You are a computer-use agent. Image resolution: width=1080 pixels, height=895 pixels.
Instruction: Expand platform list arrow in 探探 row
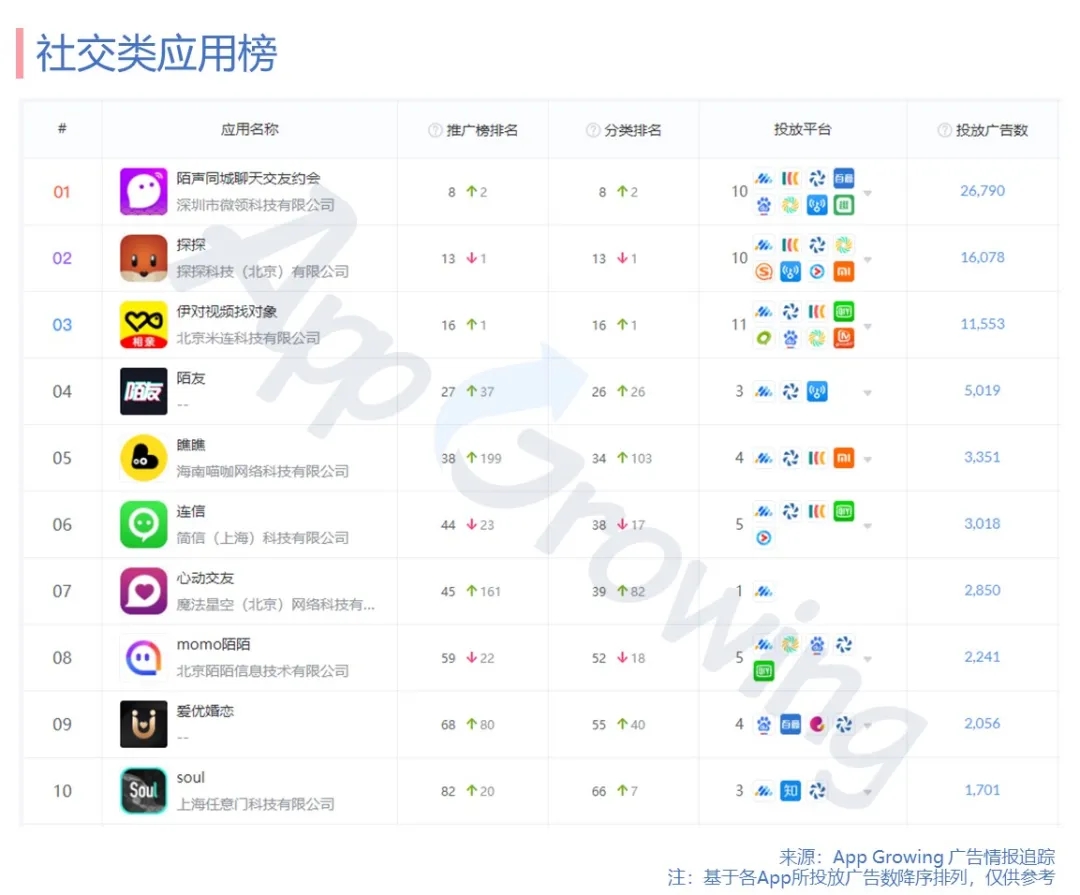pyautogui.click(x=868, y=260)
